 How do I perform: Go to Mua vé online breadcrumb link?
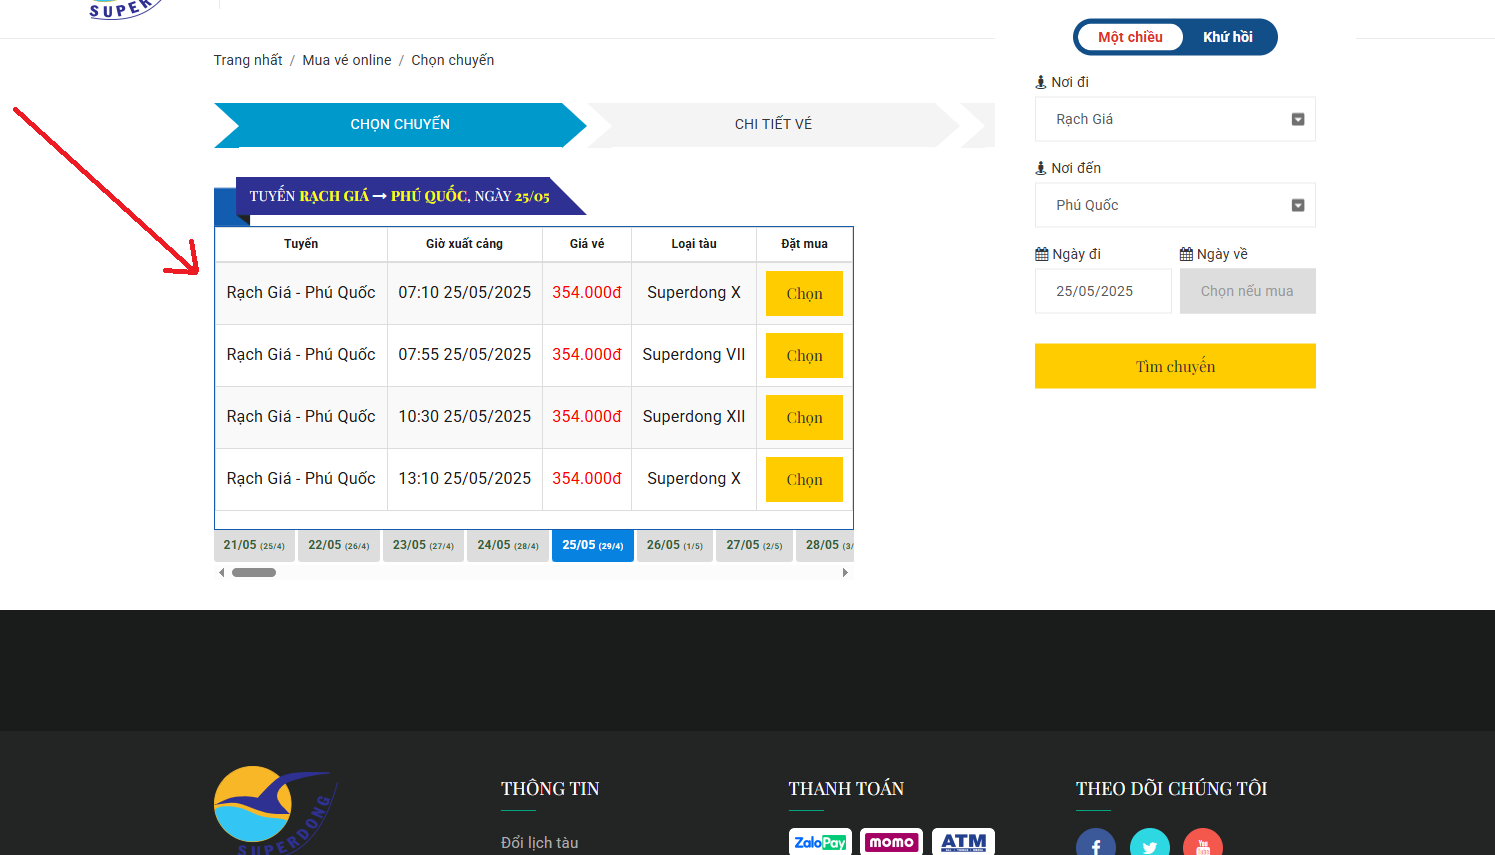tap(347, 60)
